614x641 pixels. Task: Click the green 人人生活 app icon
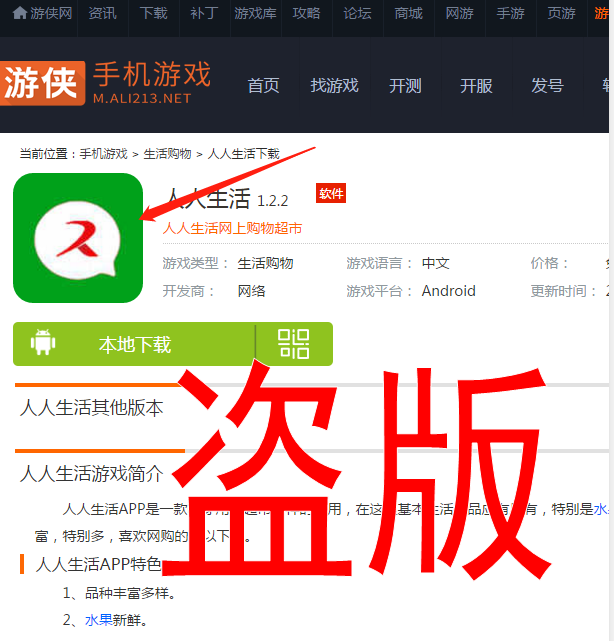pyautogui.click(x=78, y=238)
